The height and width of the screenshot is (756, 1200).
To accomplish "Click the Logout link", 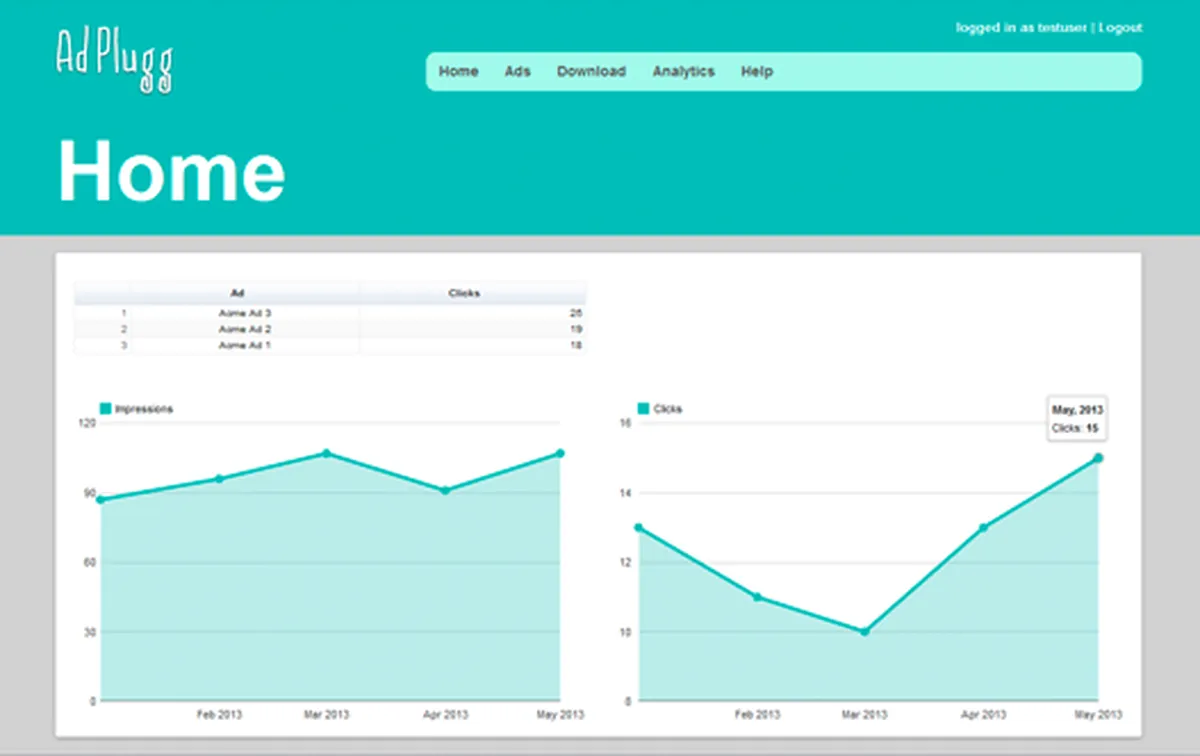I will [1120, 28].
